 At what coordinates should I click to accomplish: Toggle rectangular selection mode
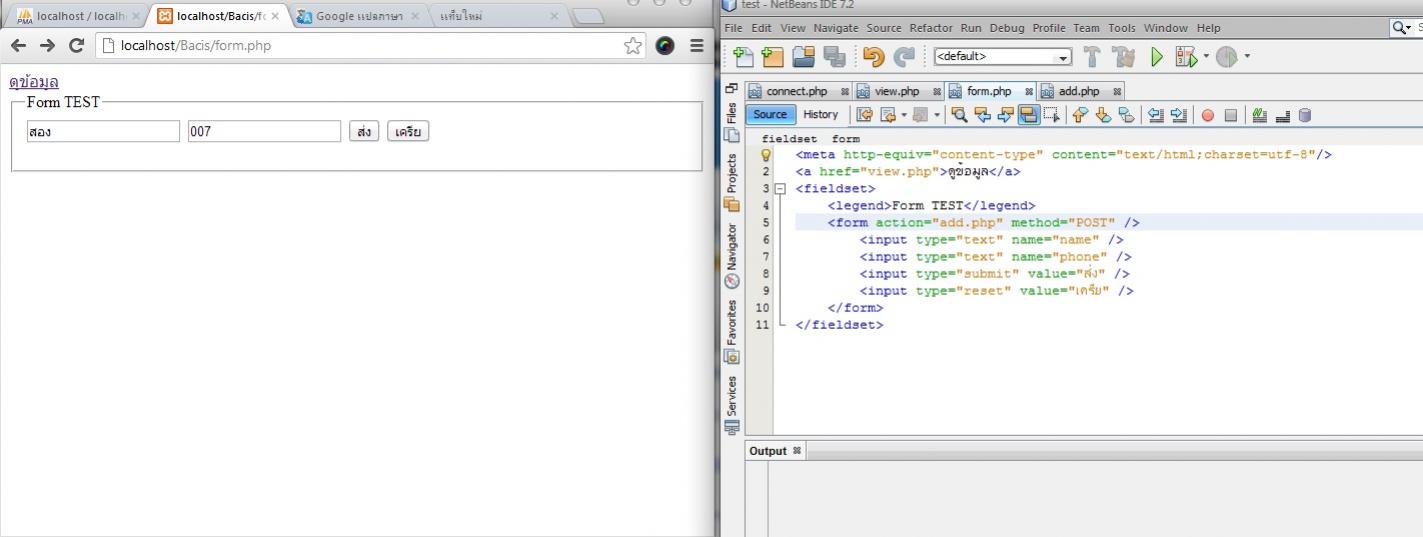(x=1052, y=115)
